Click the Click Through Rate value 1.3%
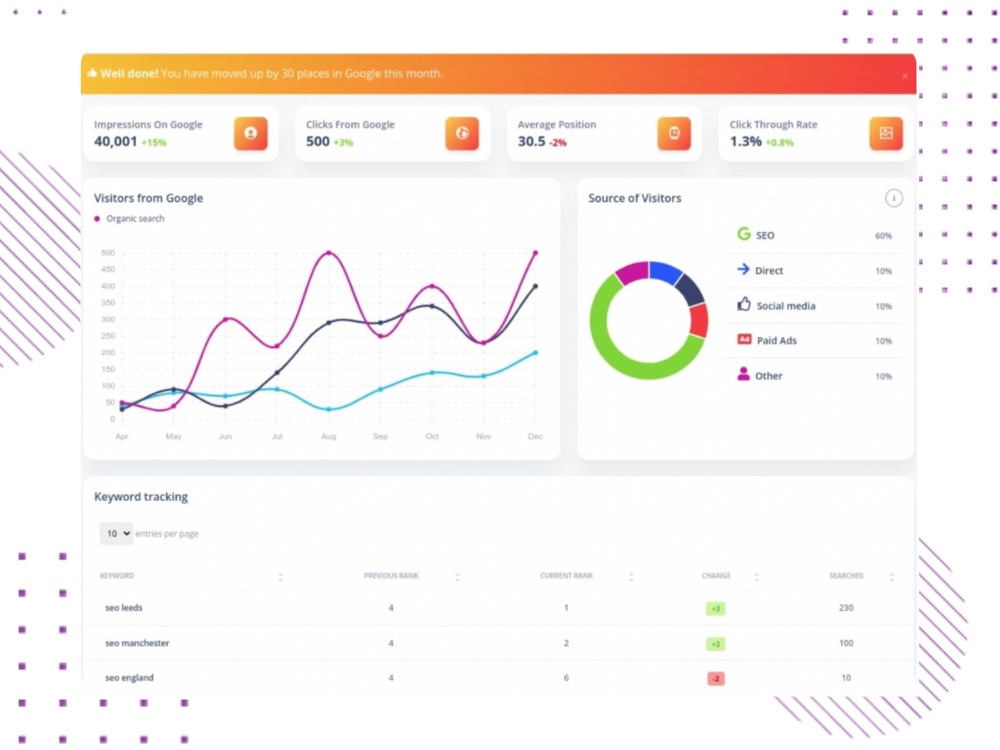Viewport: 1000px width, 750px height. click(746, 141)
